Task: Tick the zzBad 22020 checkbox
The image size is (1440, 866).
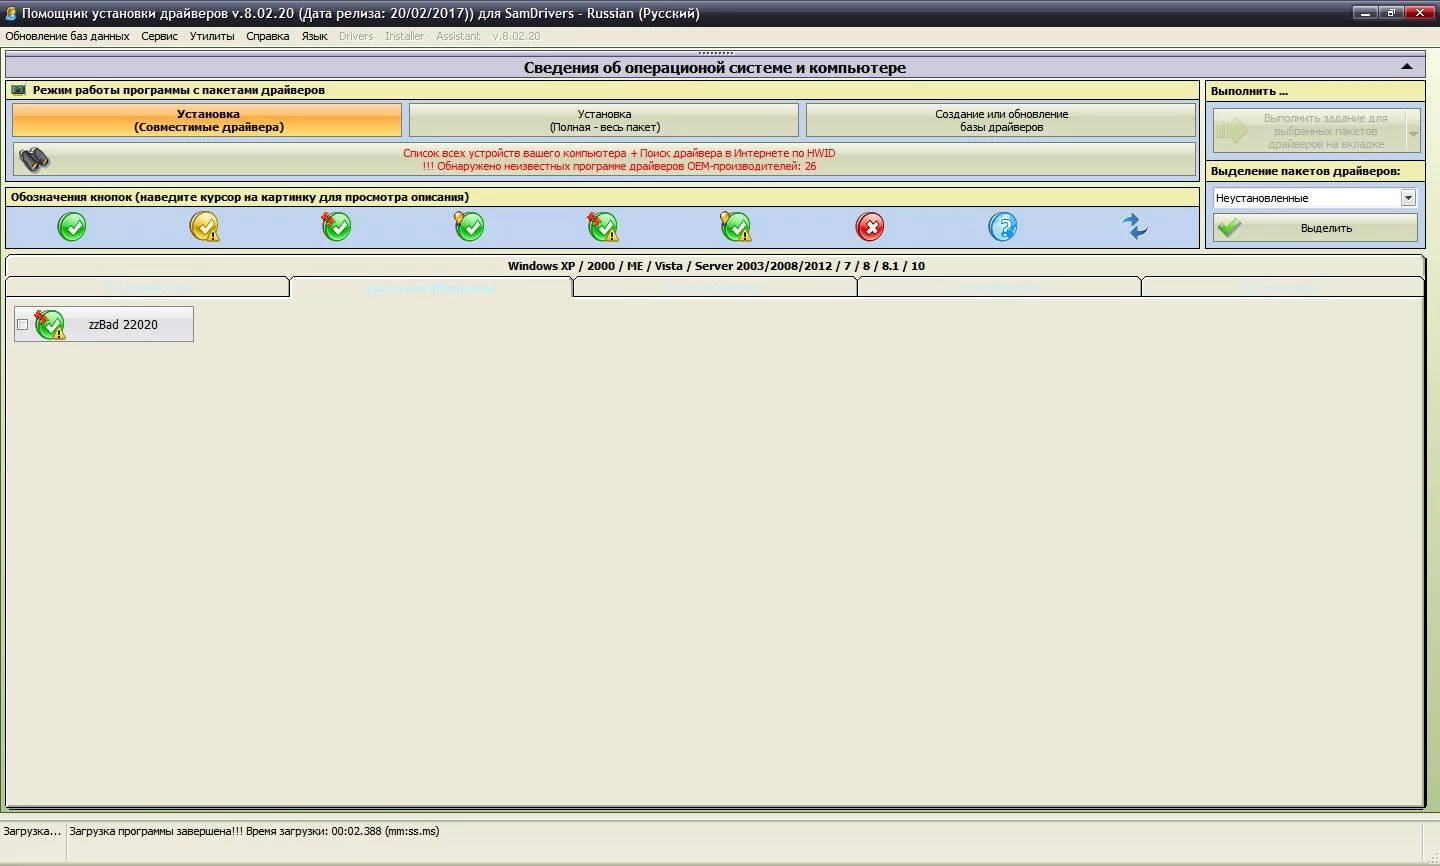Action: [23, 324]
